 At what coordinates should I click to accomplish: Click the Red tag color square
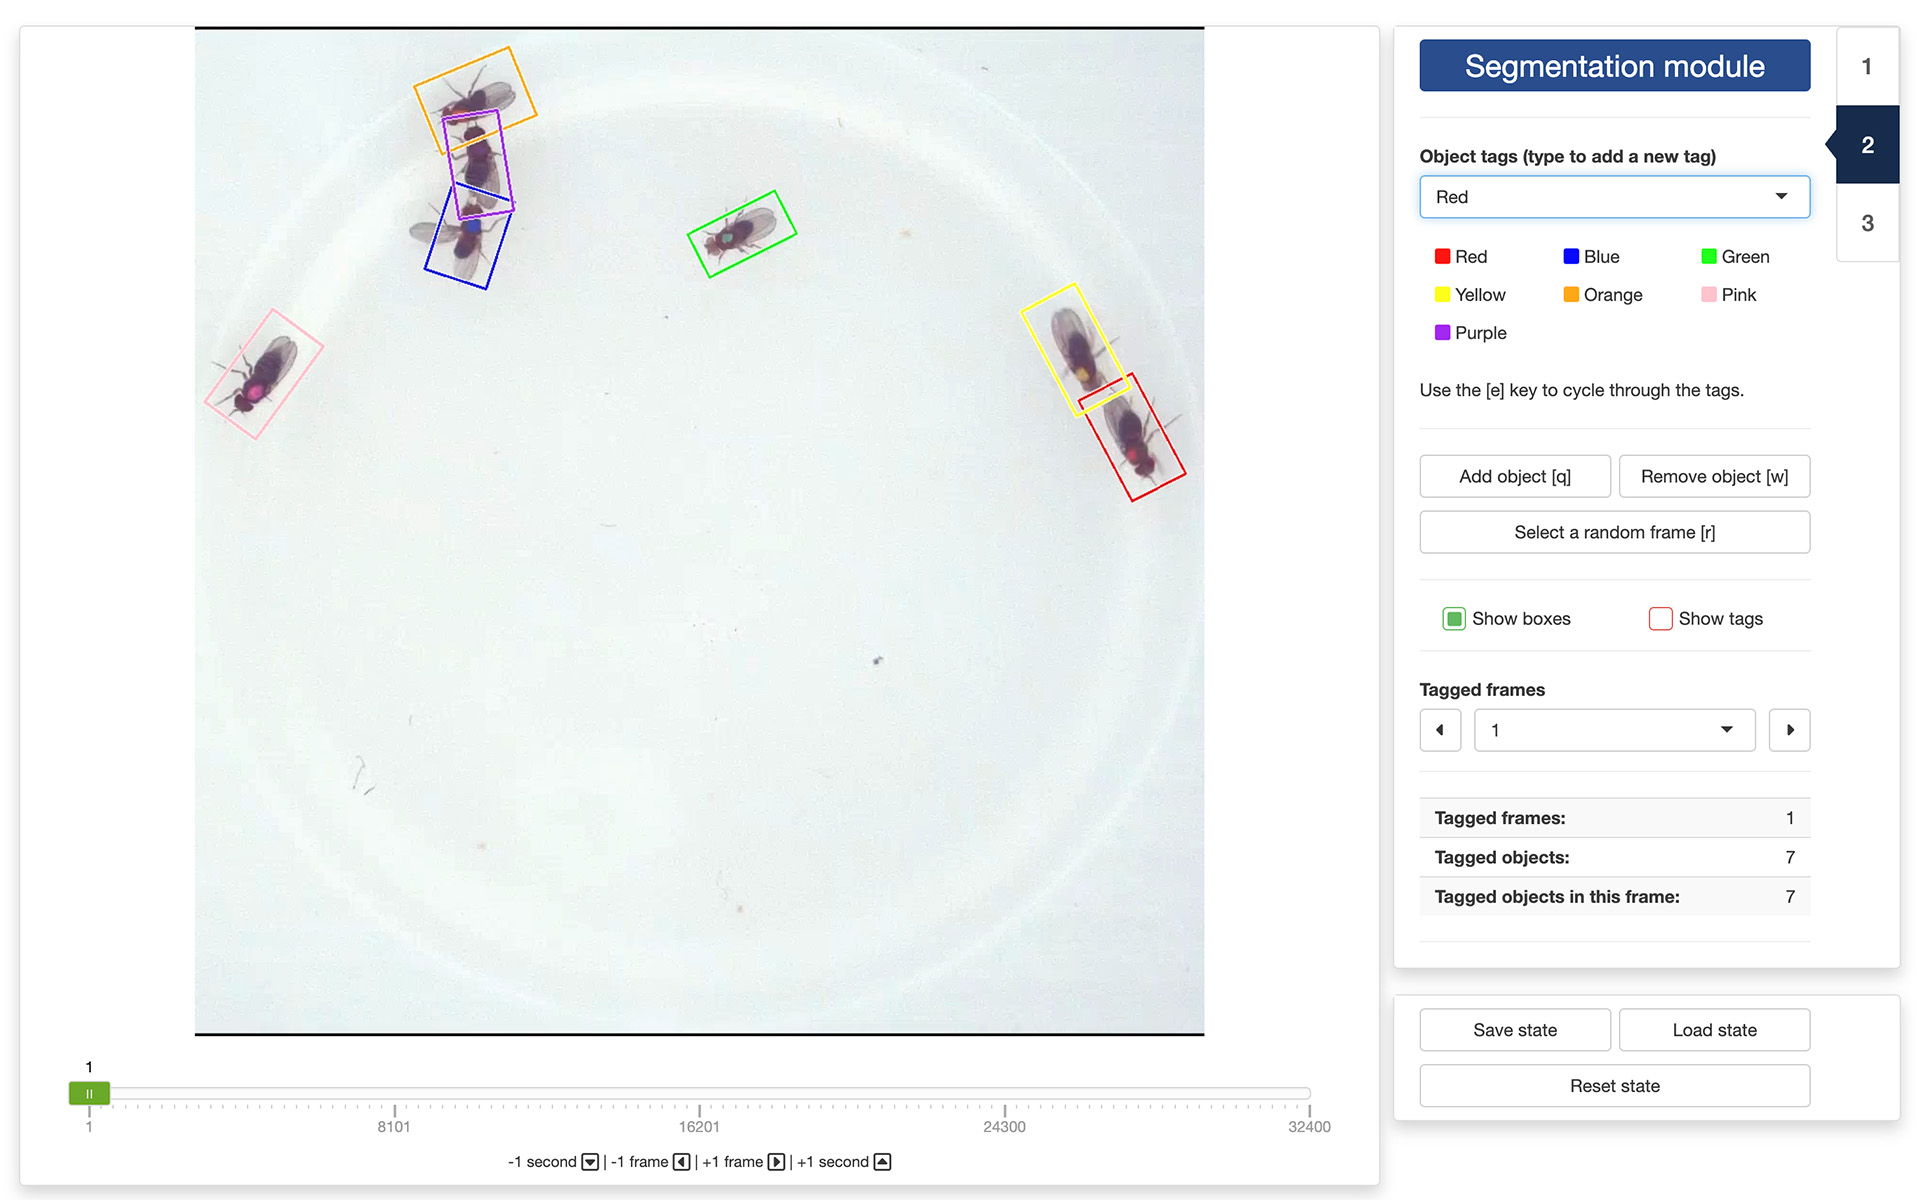coord(1442,257)
